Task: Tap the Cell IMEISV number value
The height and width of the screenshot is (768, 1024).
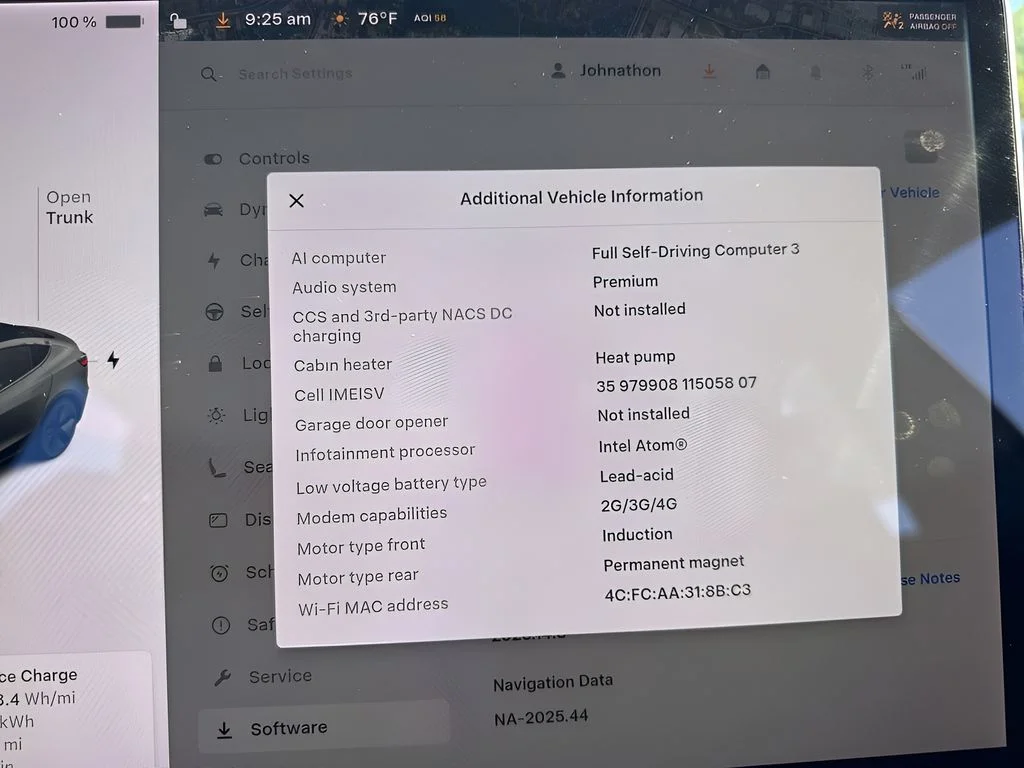Action: click(677, 384)
